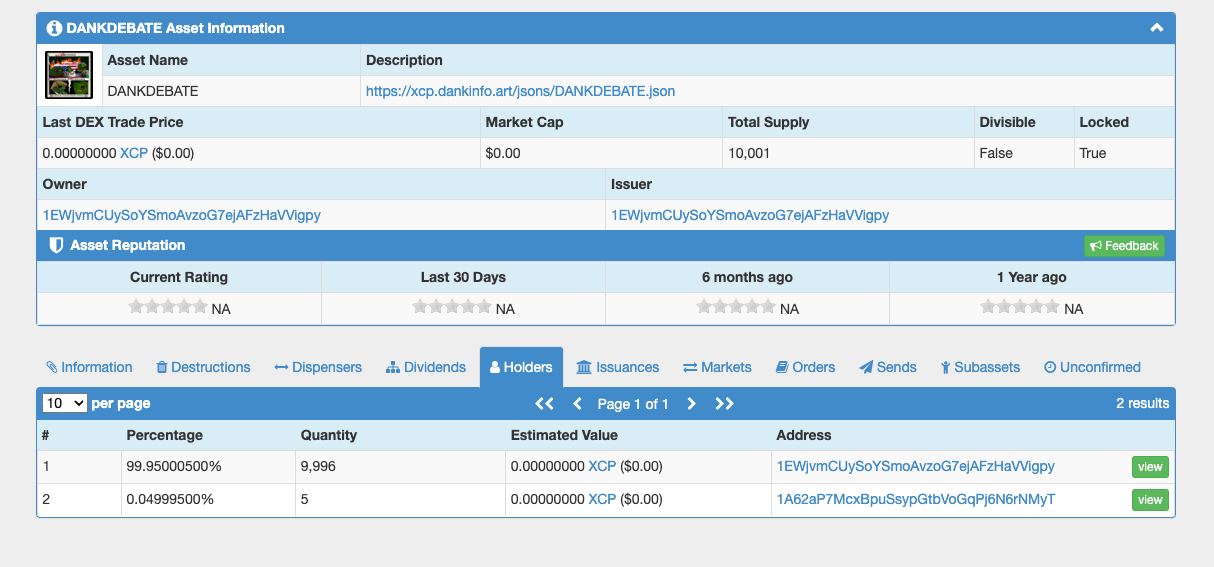Screen dimensions: 1214x567
Task: Open the Dividends tab
Action: coord(426,367)
